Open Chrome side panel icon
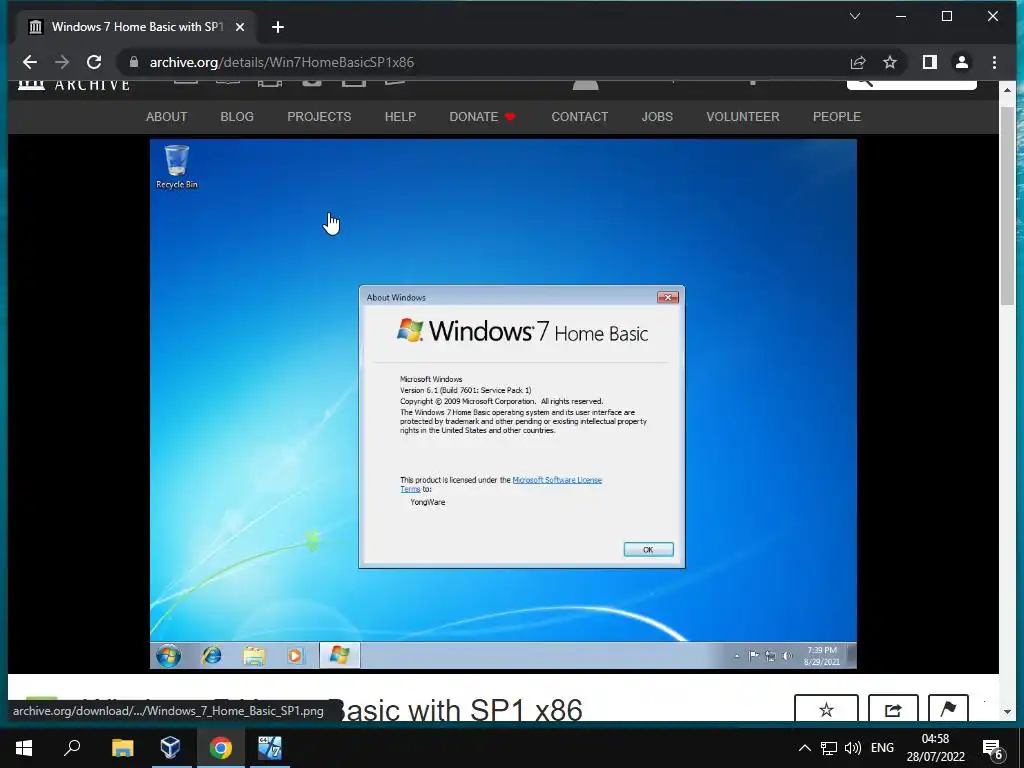 (x=930, y=62)
